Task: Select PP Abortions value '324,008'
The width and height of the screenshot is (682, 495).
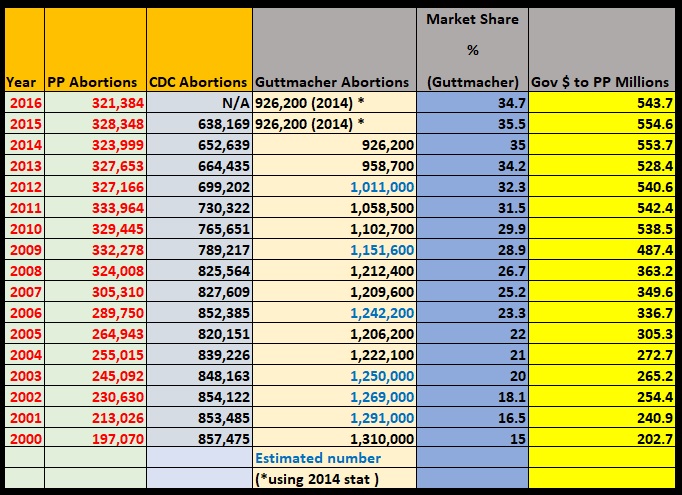Action: coord(117,271)
